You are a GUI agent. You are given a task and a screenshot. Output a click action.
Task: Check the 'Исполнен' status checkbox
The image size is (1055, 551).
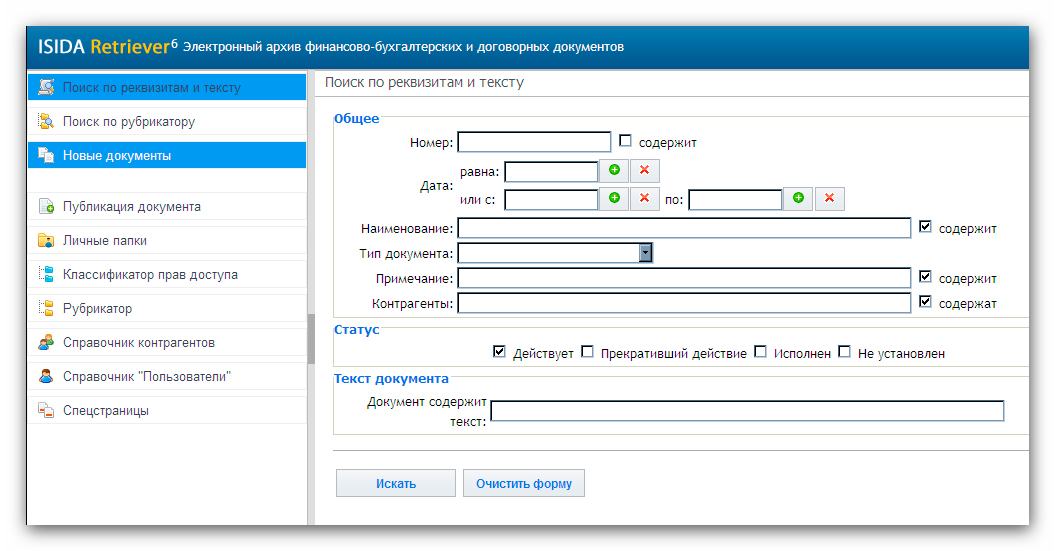(x=760, y=351)
